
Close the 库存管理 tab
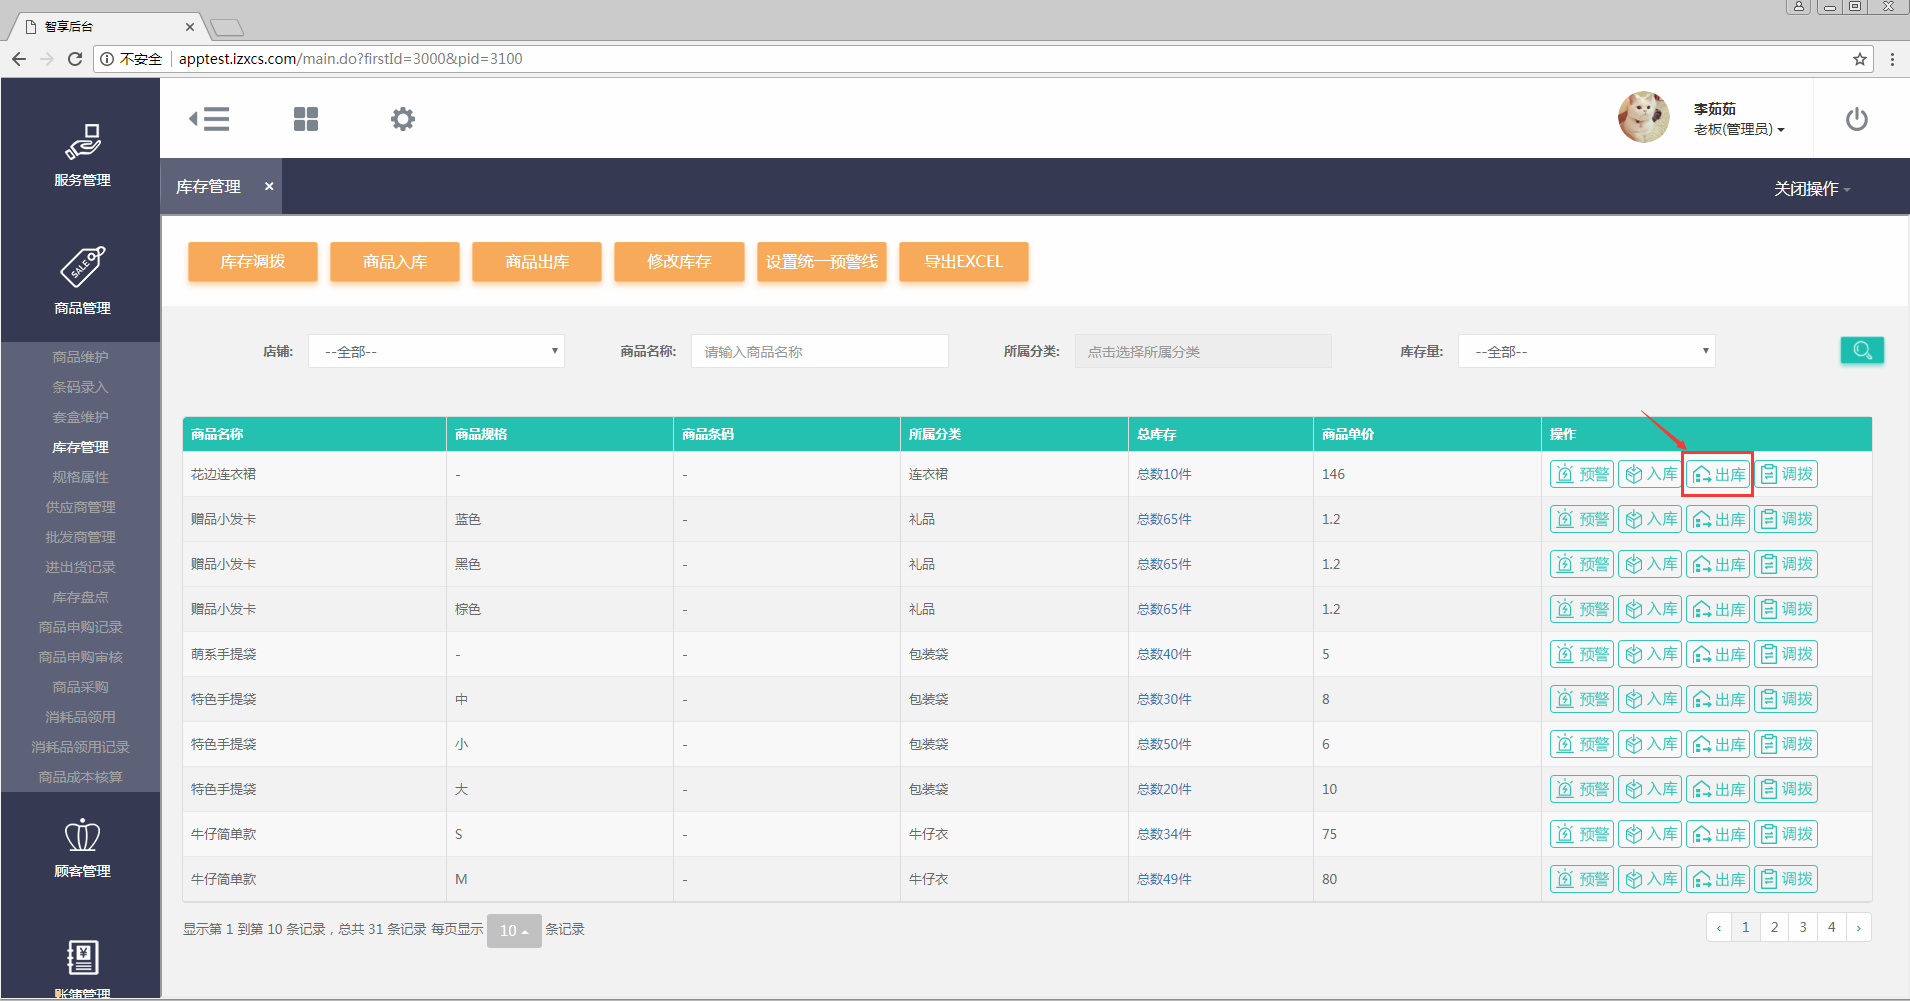[269, 186]
